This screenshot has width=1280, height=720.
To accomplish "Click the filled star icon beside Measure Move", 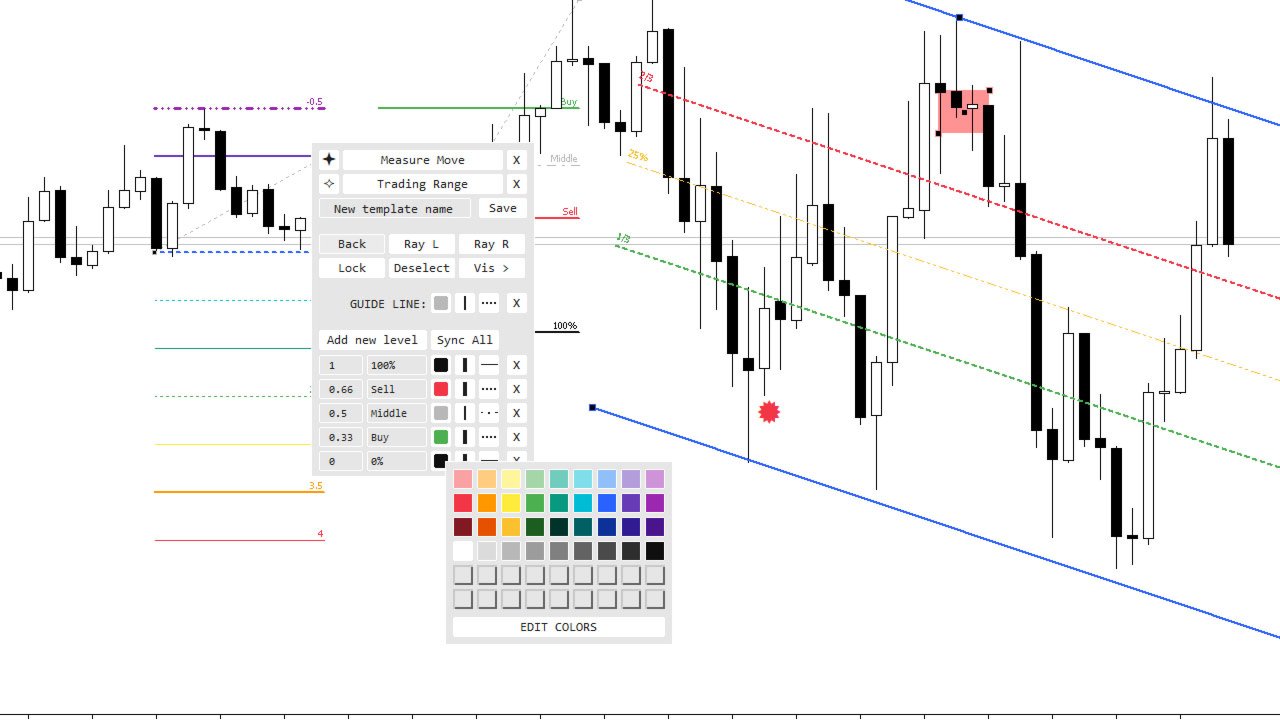I will 329,160.
